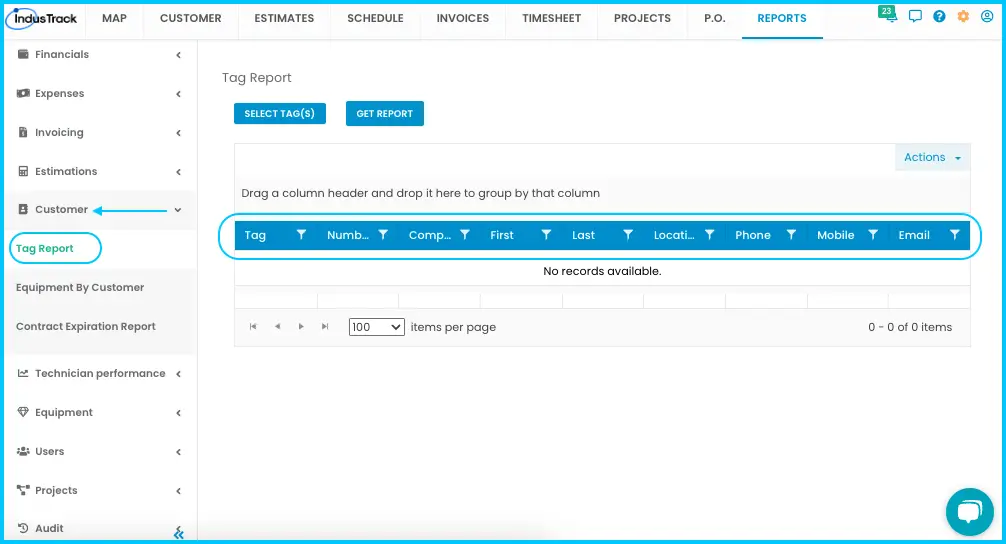Open Equipment By Customer report

pyautogui.click(x=80, y=287)
